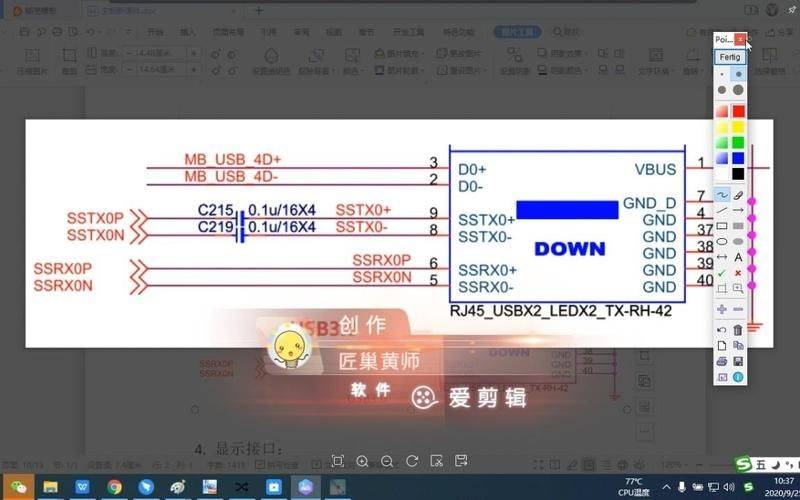The height and width of the screenshot is (500, 800).
Task: Pick the solid red color swatch
Action: [x=738, y=111]
